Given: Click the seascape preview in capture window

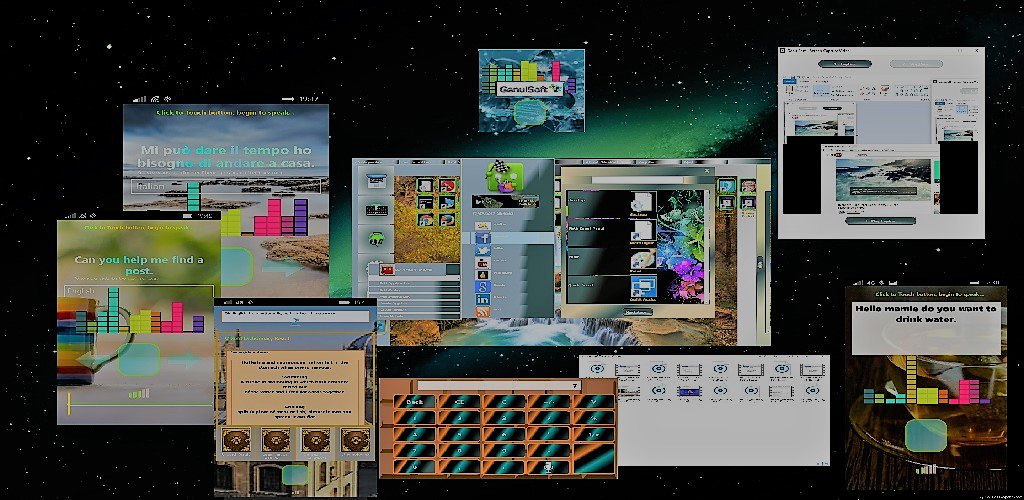Looking at the screenshot, I should [x=883, y=178].
